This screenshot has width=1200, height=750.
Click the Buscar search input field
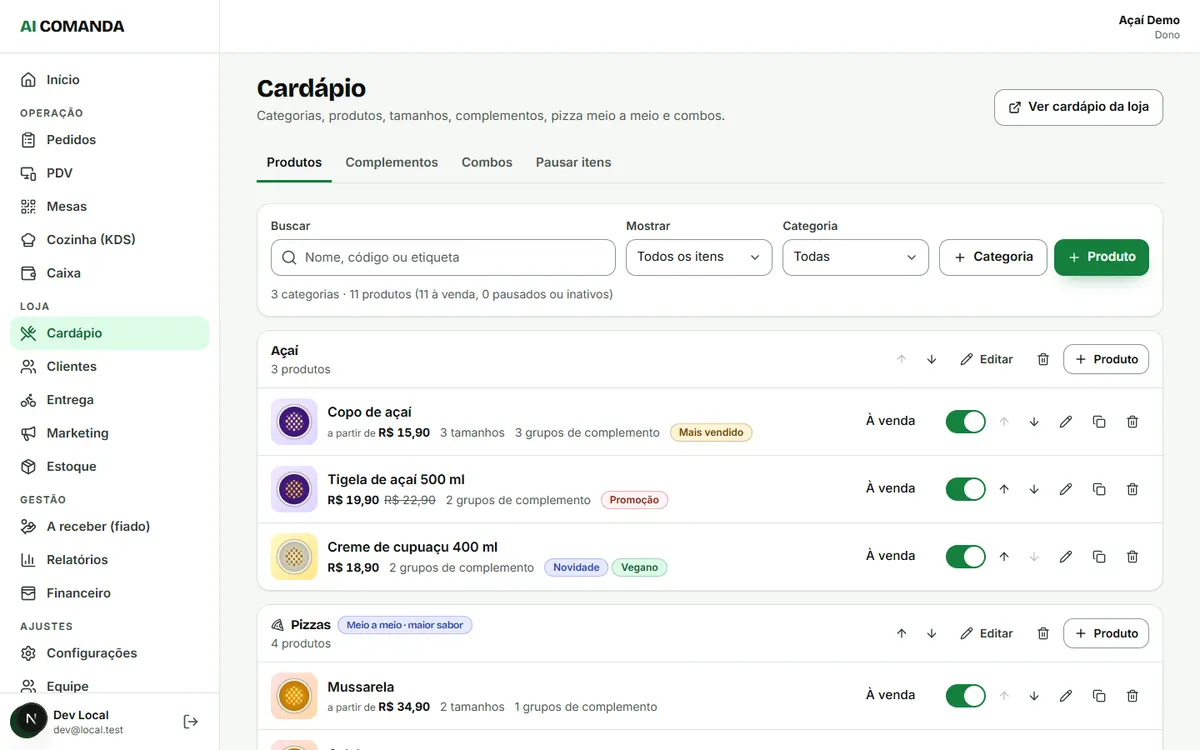point(443,257)
